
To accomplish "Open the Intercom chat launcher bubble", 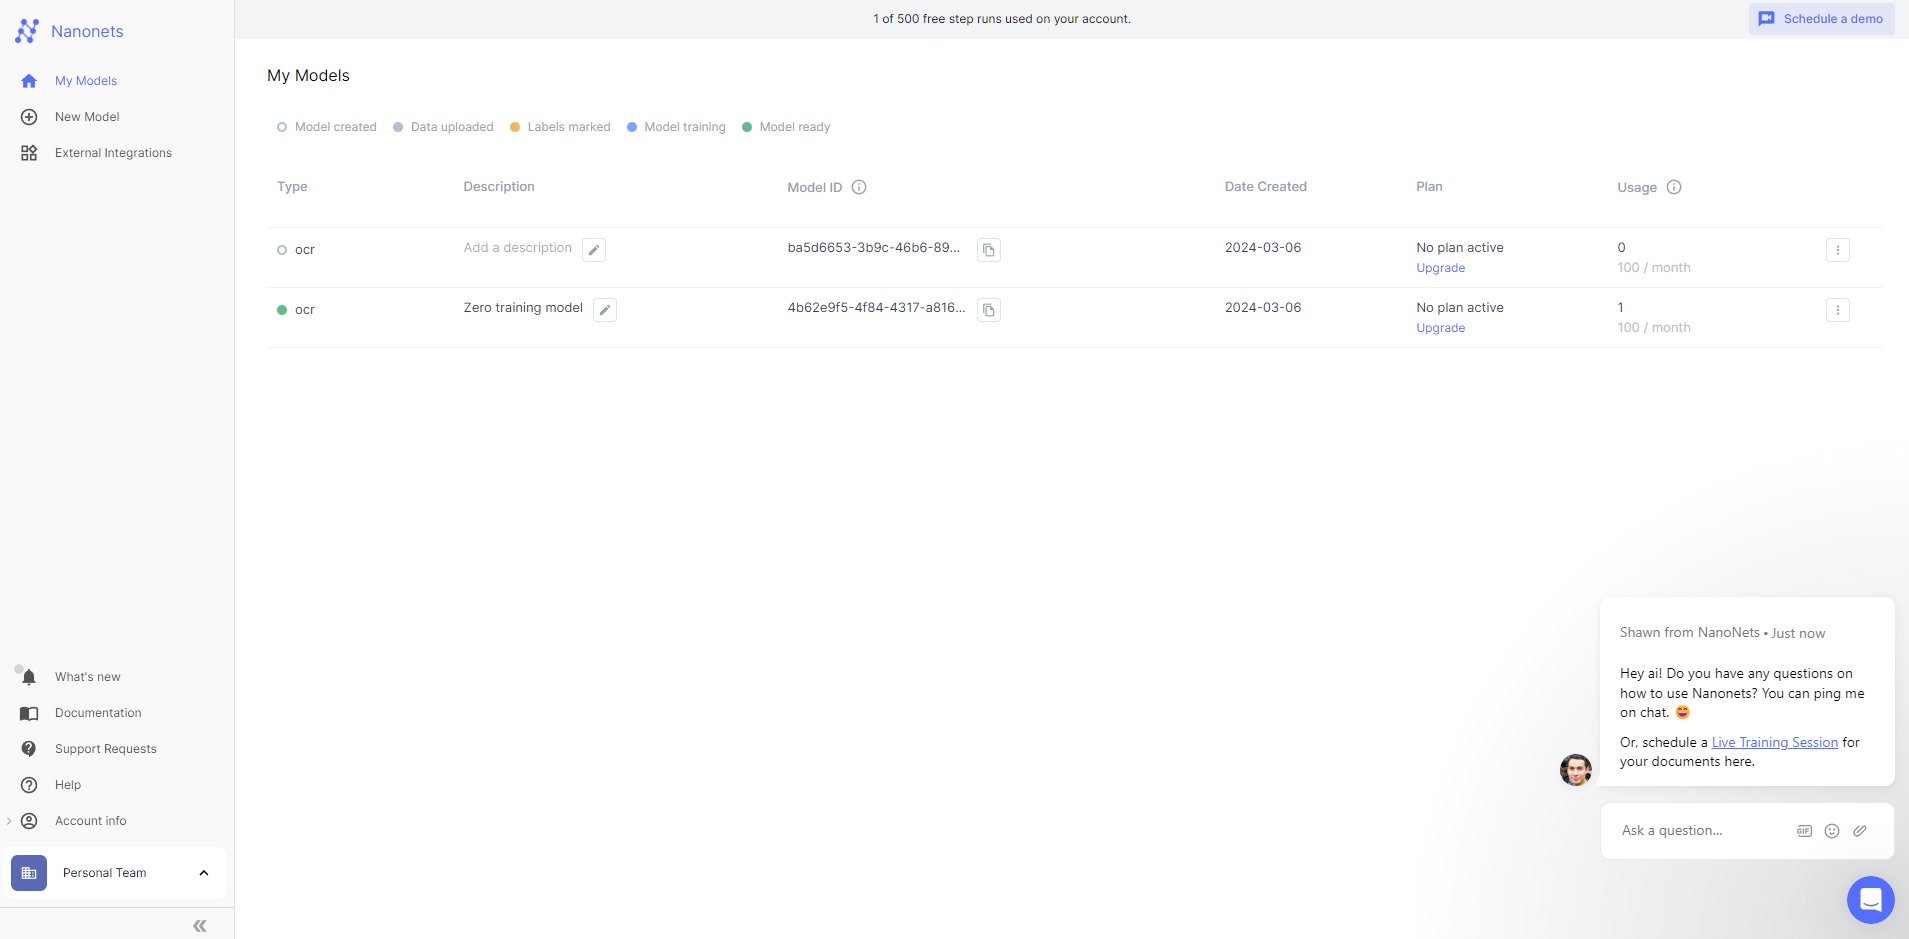I will pyautogui.click(x=1871, y=900).
